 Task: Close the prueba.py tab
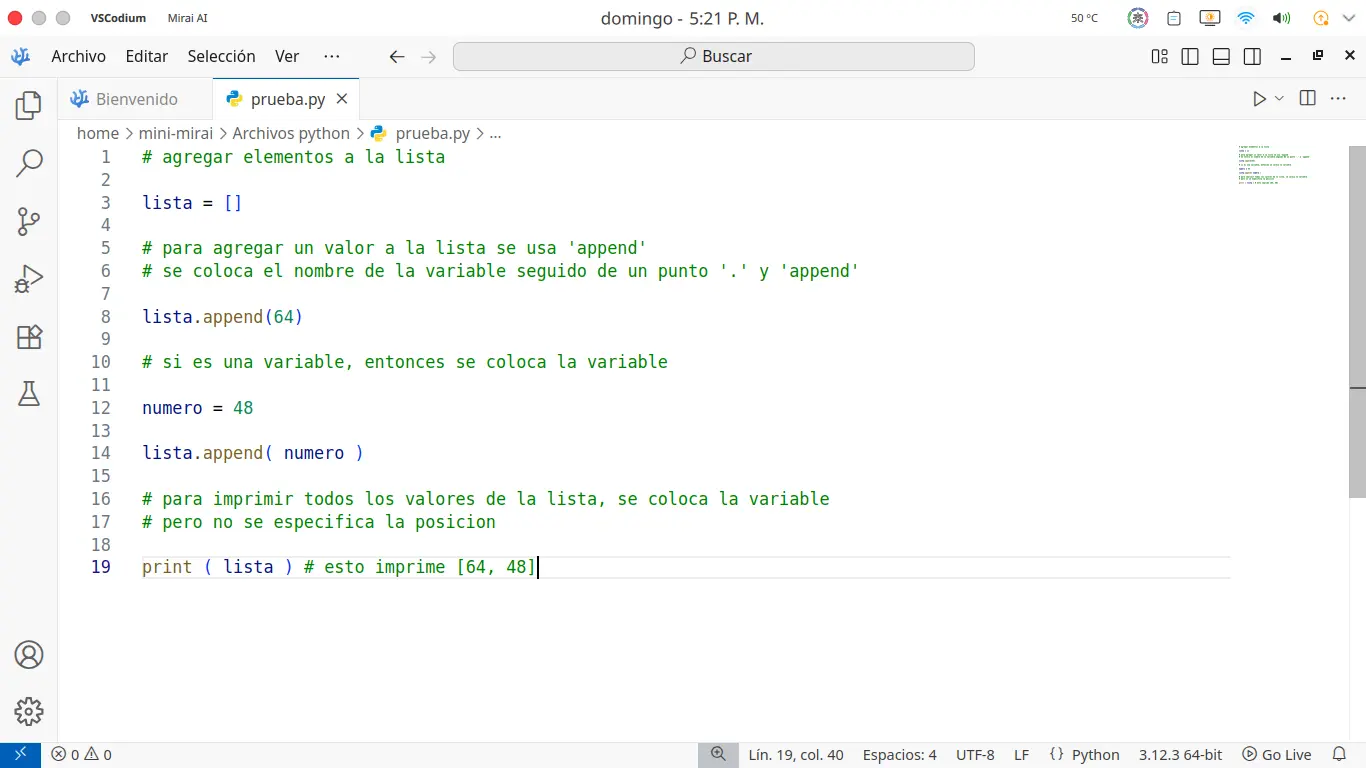coord(342,99)
